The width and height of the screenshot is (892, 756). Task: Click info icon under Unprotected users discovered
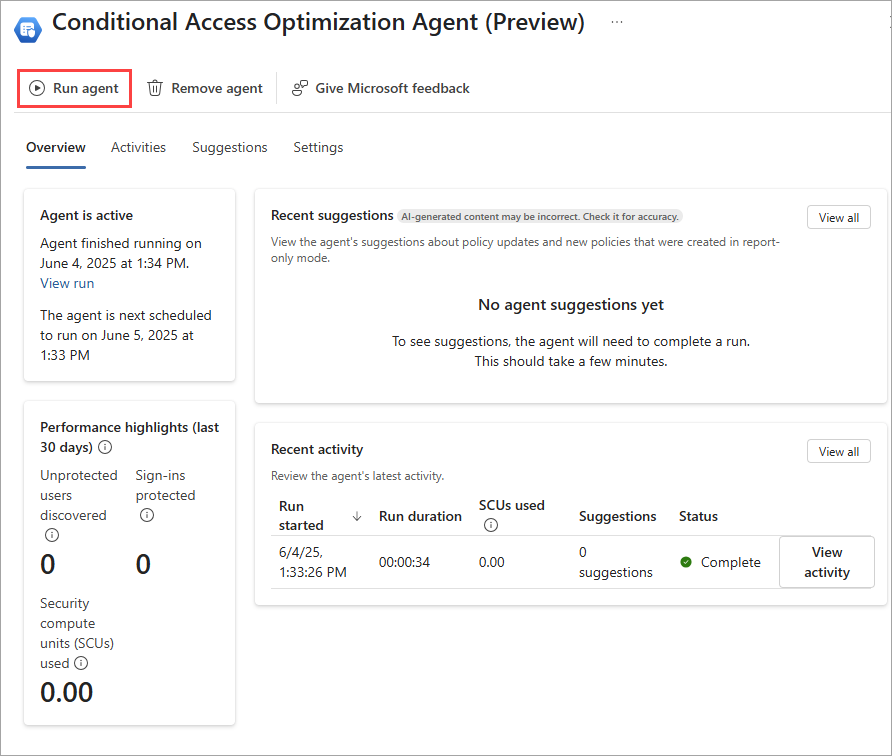(x=52, y=535)
